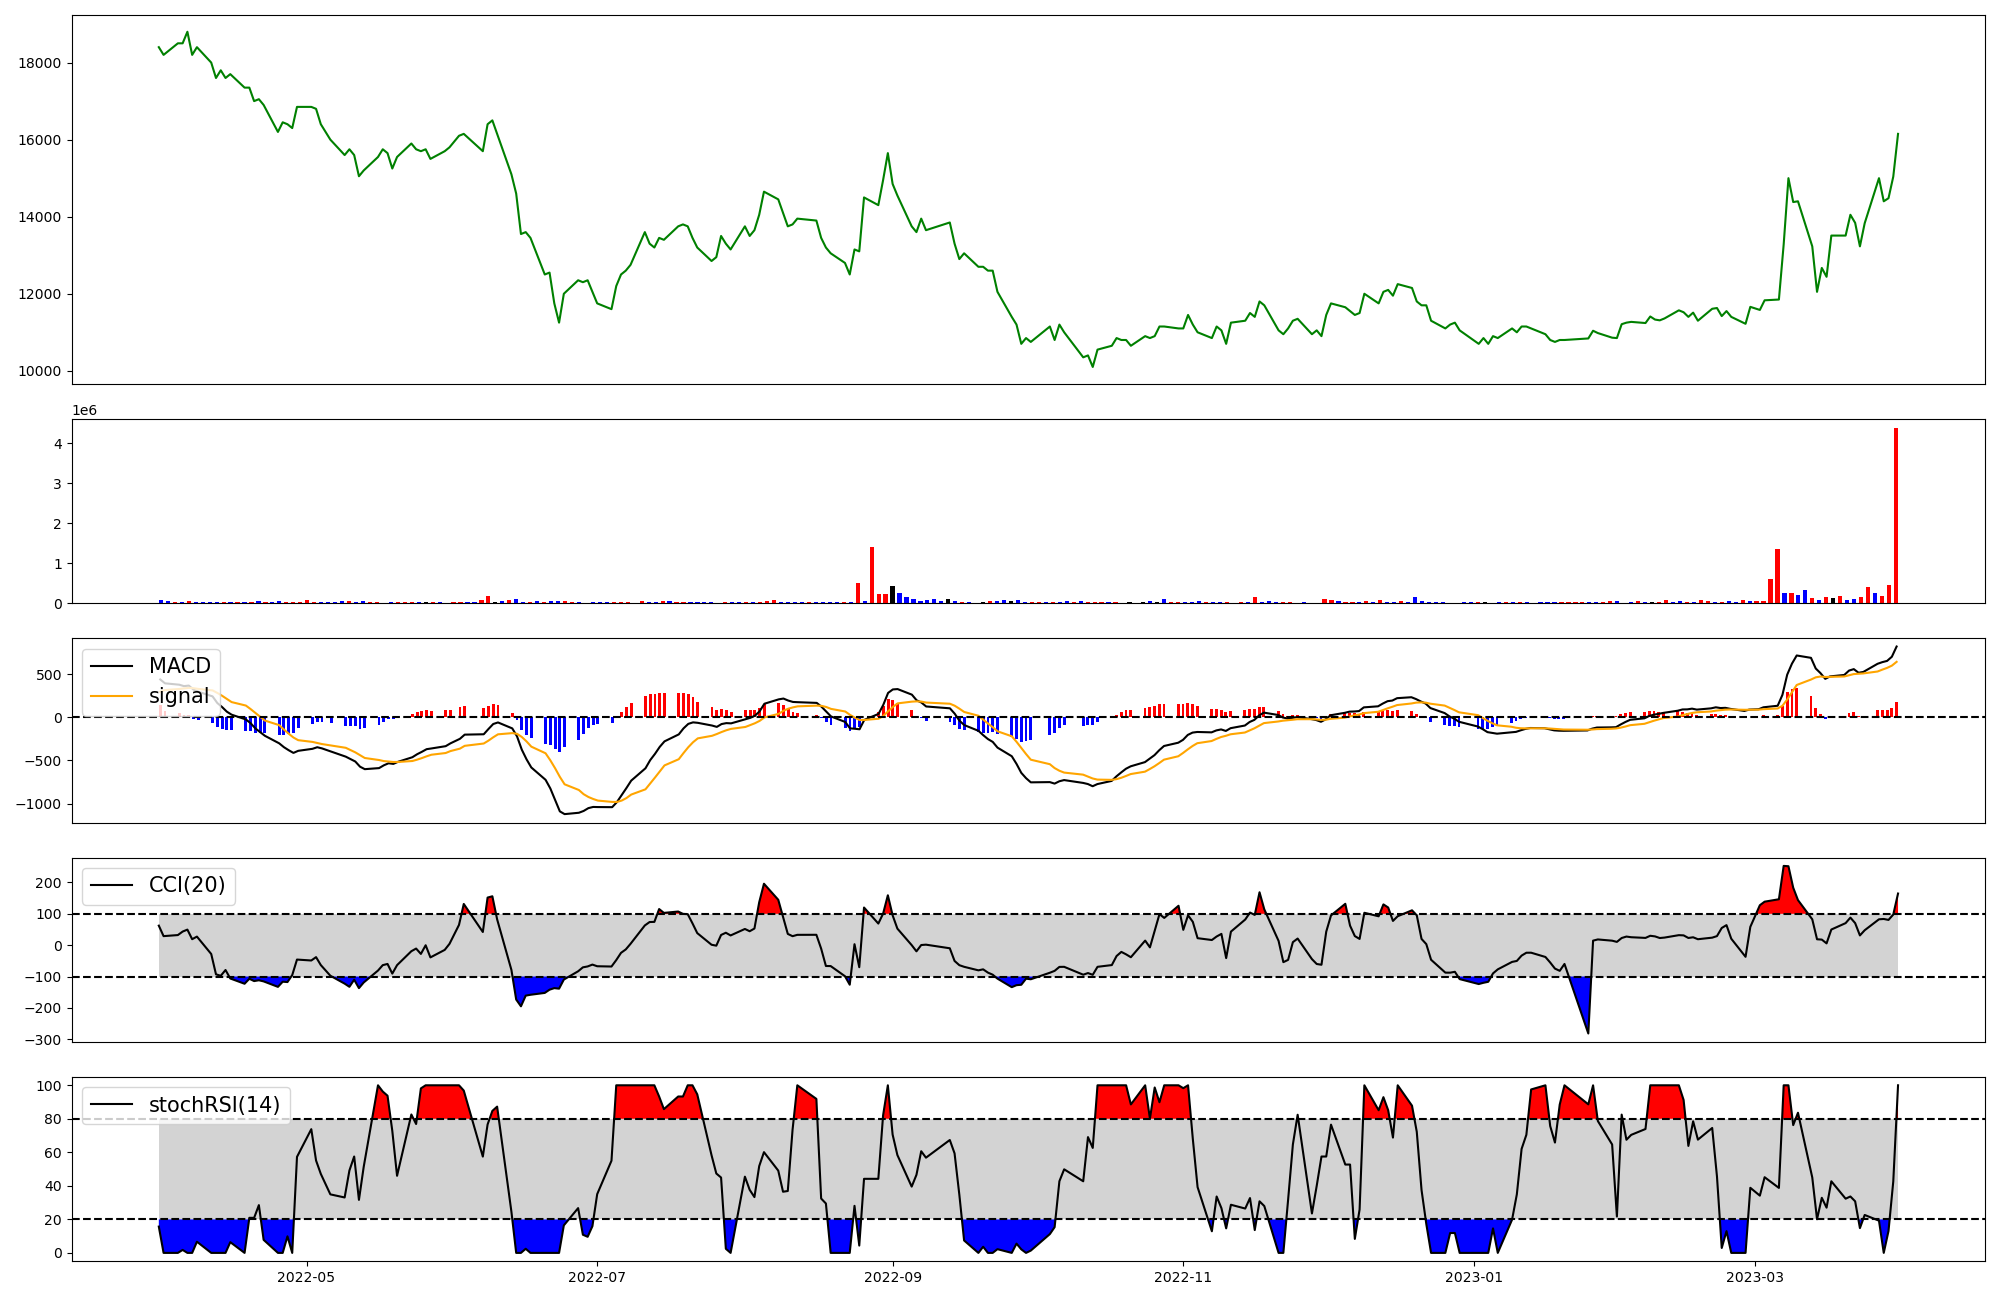The height and width of the screenshot is (1300, 2000).
Task: Click the black MACD legend line sample
Action: pos(112,666)
